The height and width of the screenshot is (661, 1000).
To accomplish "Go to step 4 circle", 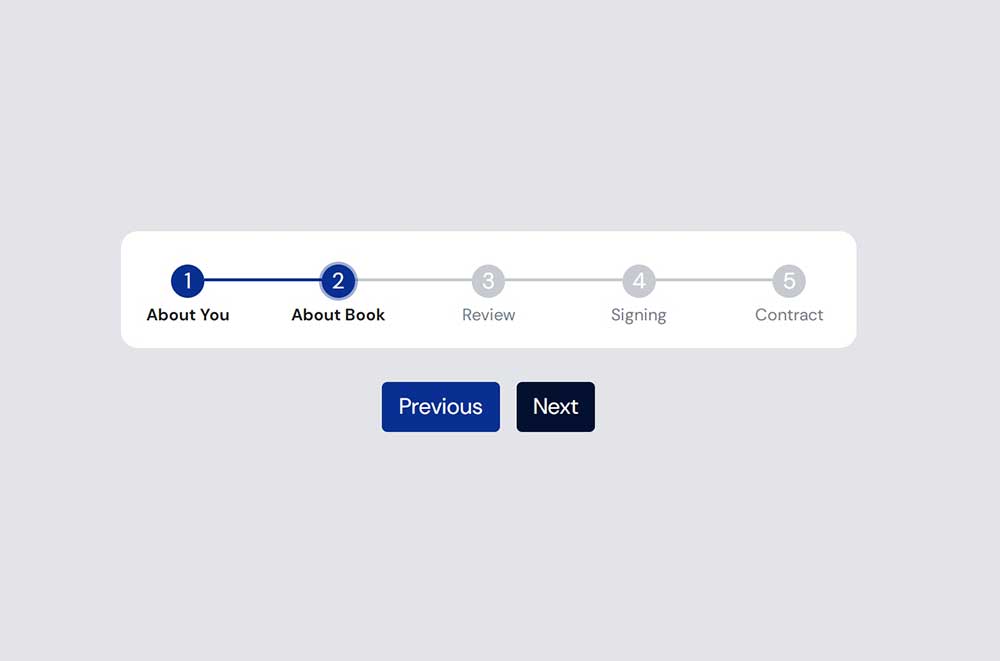I will pos(639,281).
